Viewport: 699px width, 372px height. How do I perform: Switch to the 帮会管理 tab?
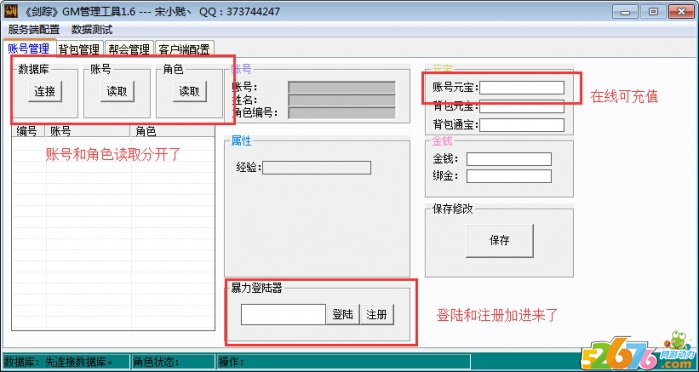click(130, 49)
